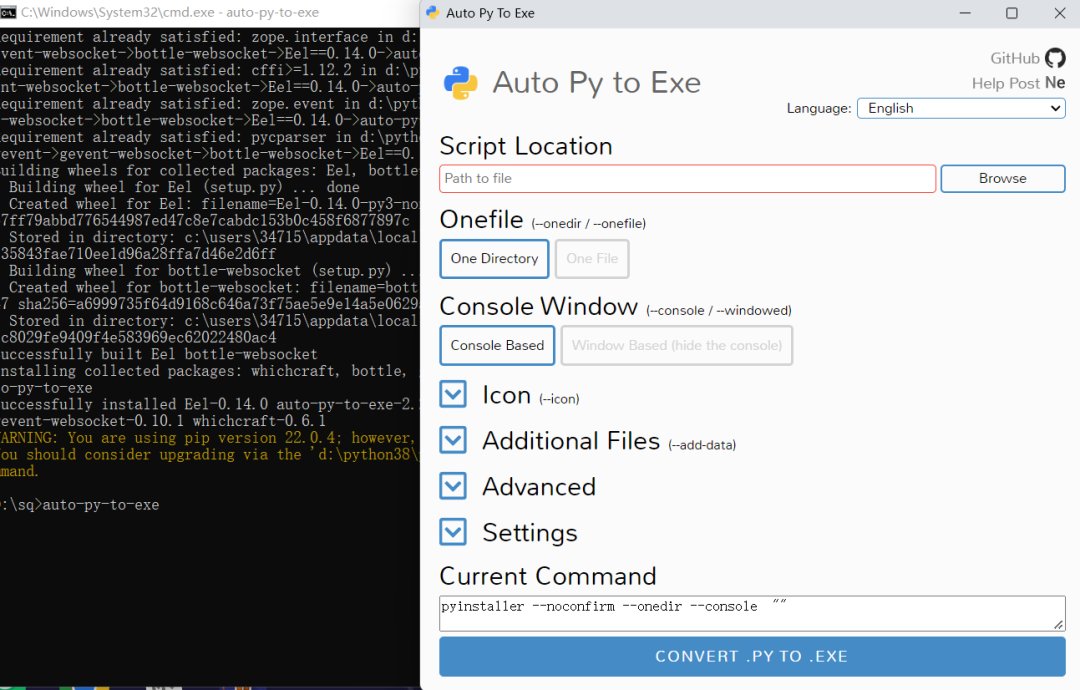This screenshot has height=690, width=1080.
Task: Expand the Settings section
Action: pyautogui.click(x=453, y=532)
